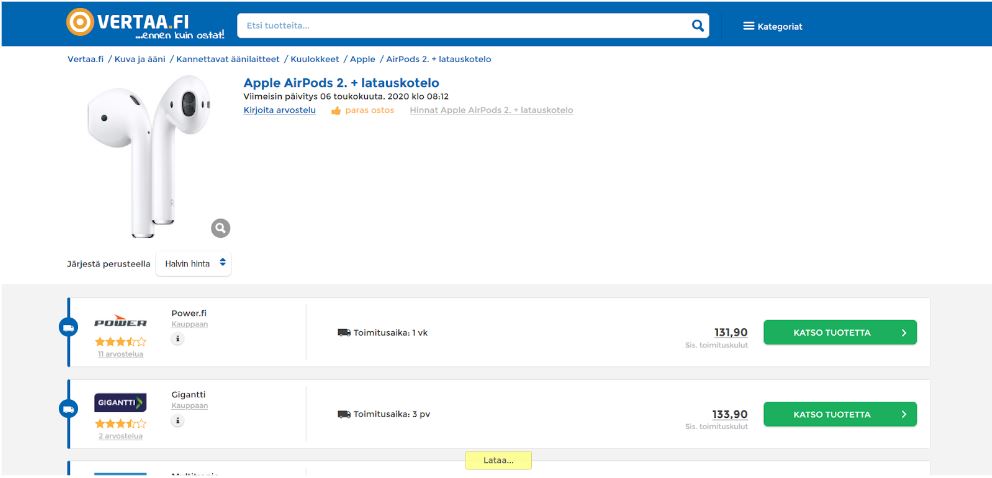Click the 133,90 price
The image size is (992, 478).
pos(730,415)
